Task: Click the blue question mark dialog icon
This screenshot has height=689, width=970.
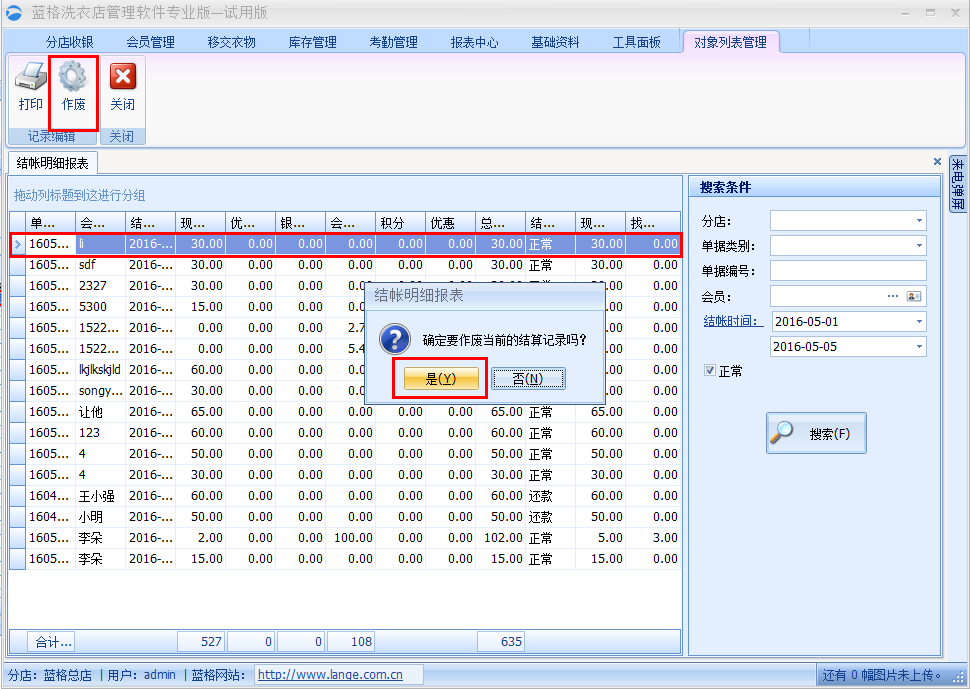Action: click(394, 339)
